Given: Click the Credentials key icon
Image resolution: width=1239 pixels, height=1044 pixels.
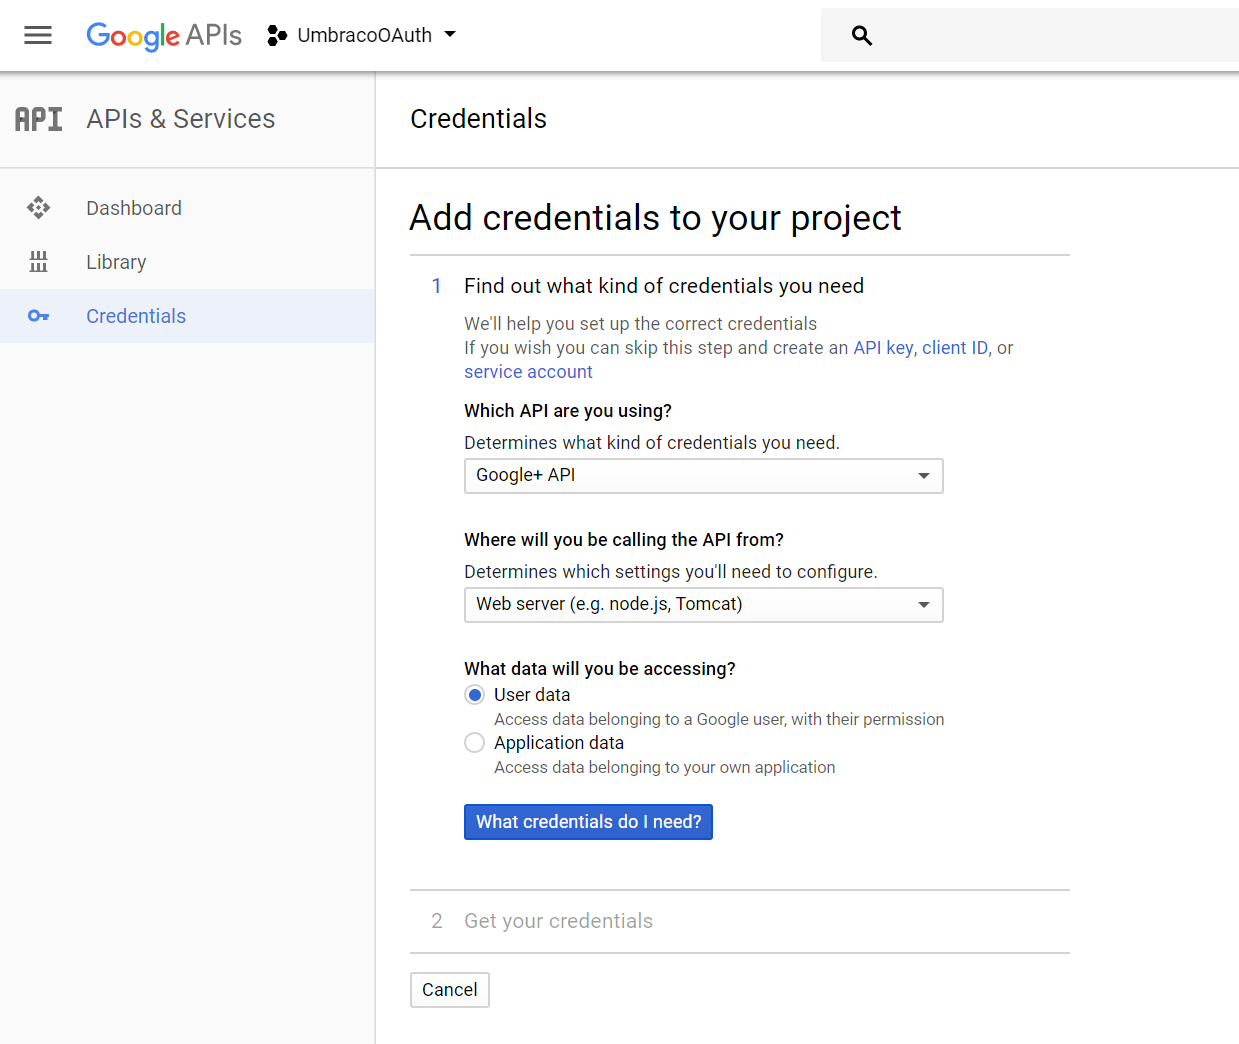Looking at the screenshot, I should pyautogui.click(x=38, y=316).
